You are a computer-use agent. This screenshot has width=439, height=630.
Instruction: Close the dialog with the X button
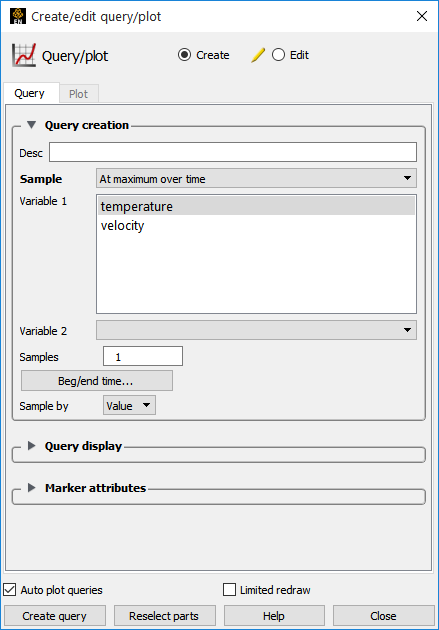pos(422,16)
